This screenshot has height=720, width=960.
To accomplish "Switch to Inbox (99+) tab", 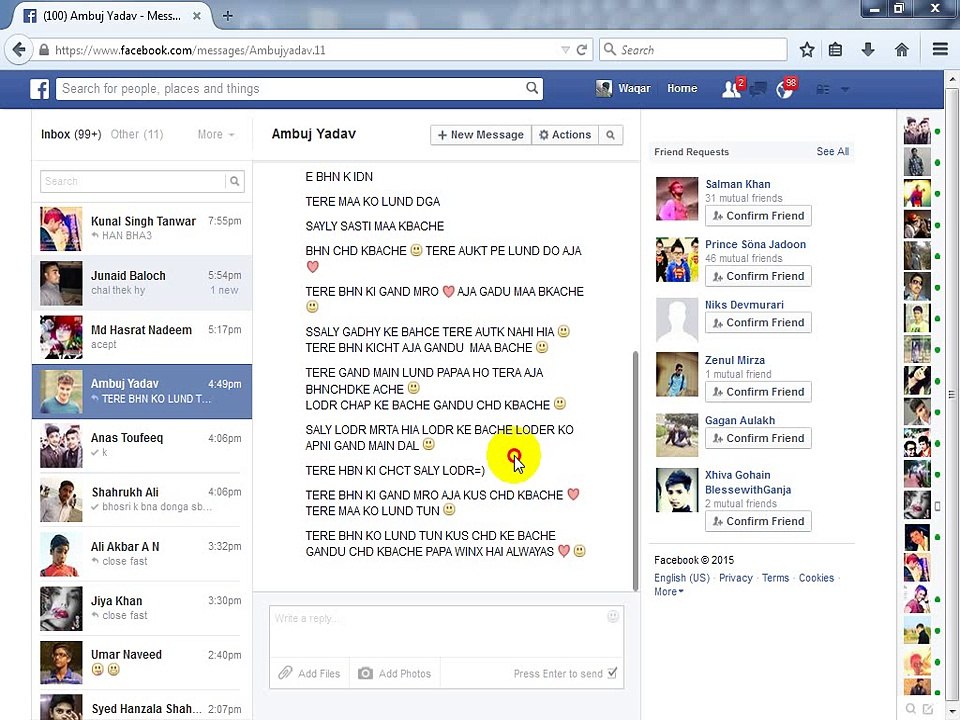I will (71, 134).
